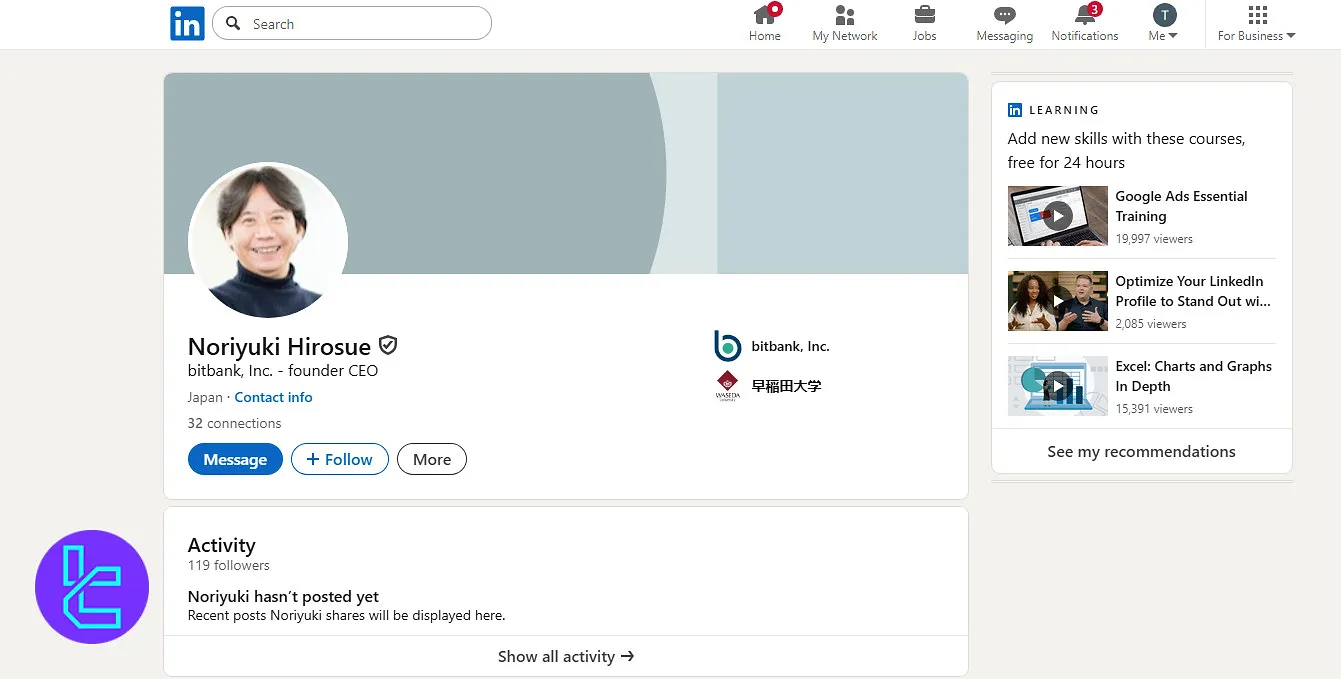Open Excel Charts and Graphs course thumbnail

[x=1057, y=386]
